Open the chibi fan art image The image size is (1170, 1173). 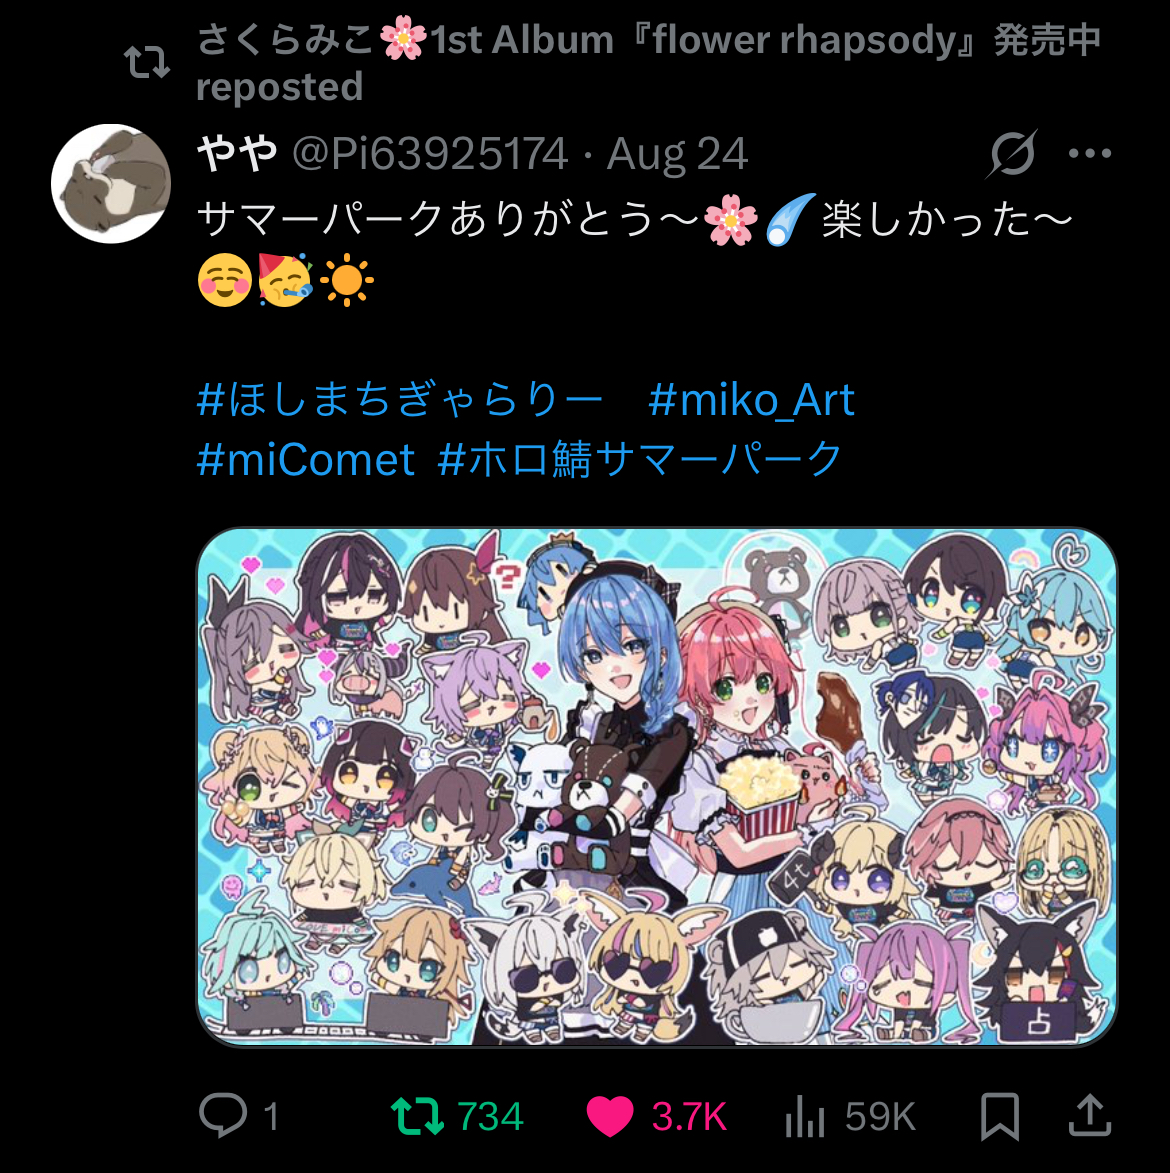pyautogui.click(x=656, y=786)
